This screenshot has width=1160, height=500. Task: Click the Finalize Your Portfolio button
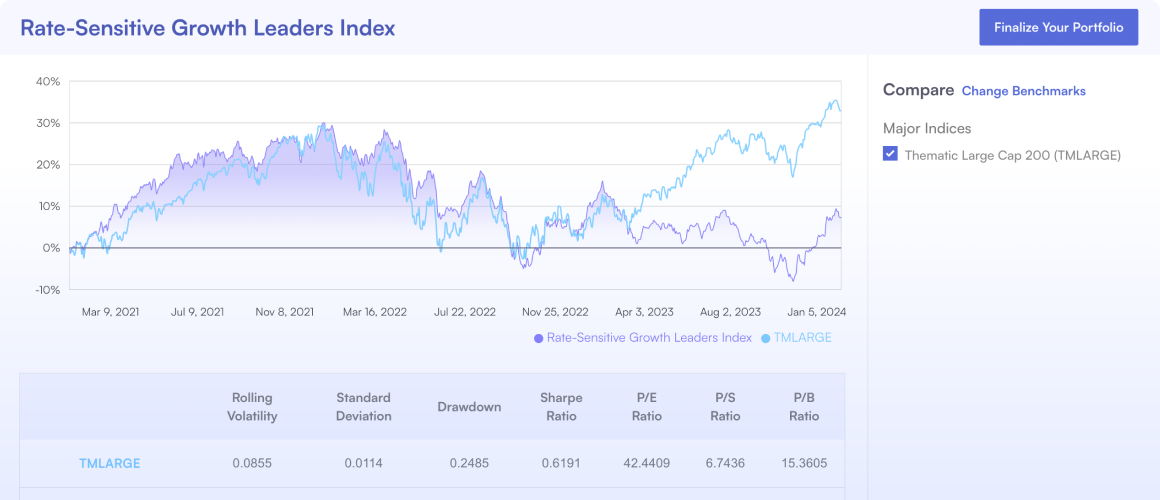pyautogui.click(x=1058, y=28)
